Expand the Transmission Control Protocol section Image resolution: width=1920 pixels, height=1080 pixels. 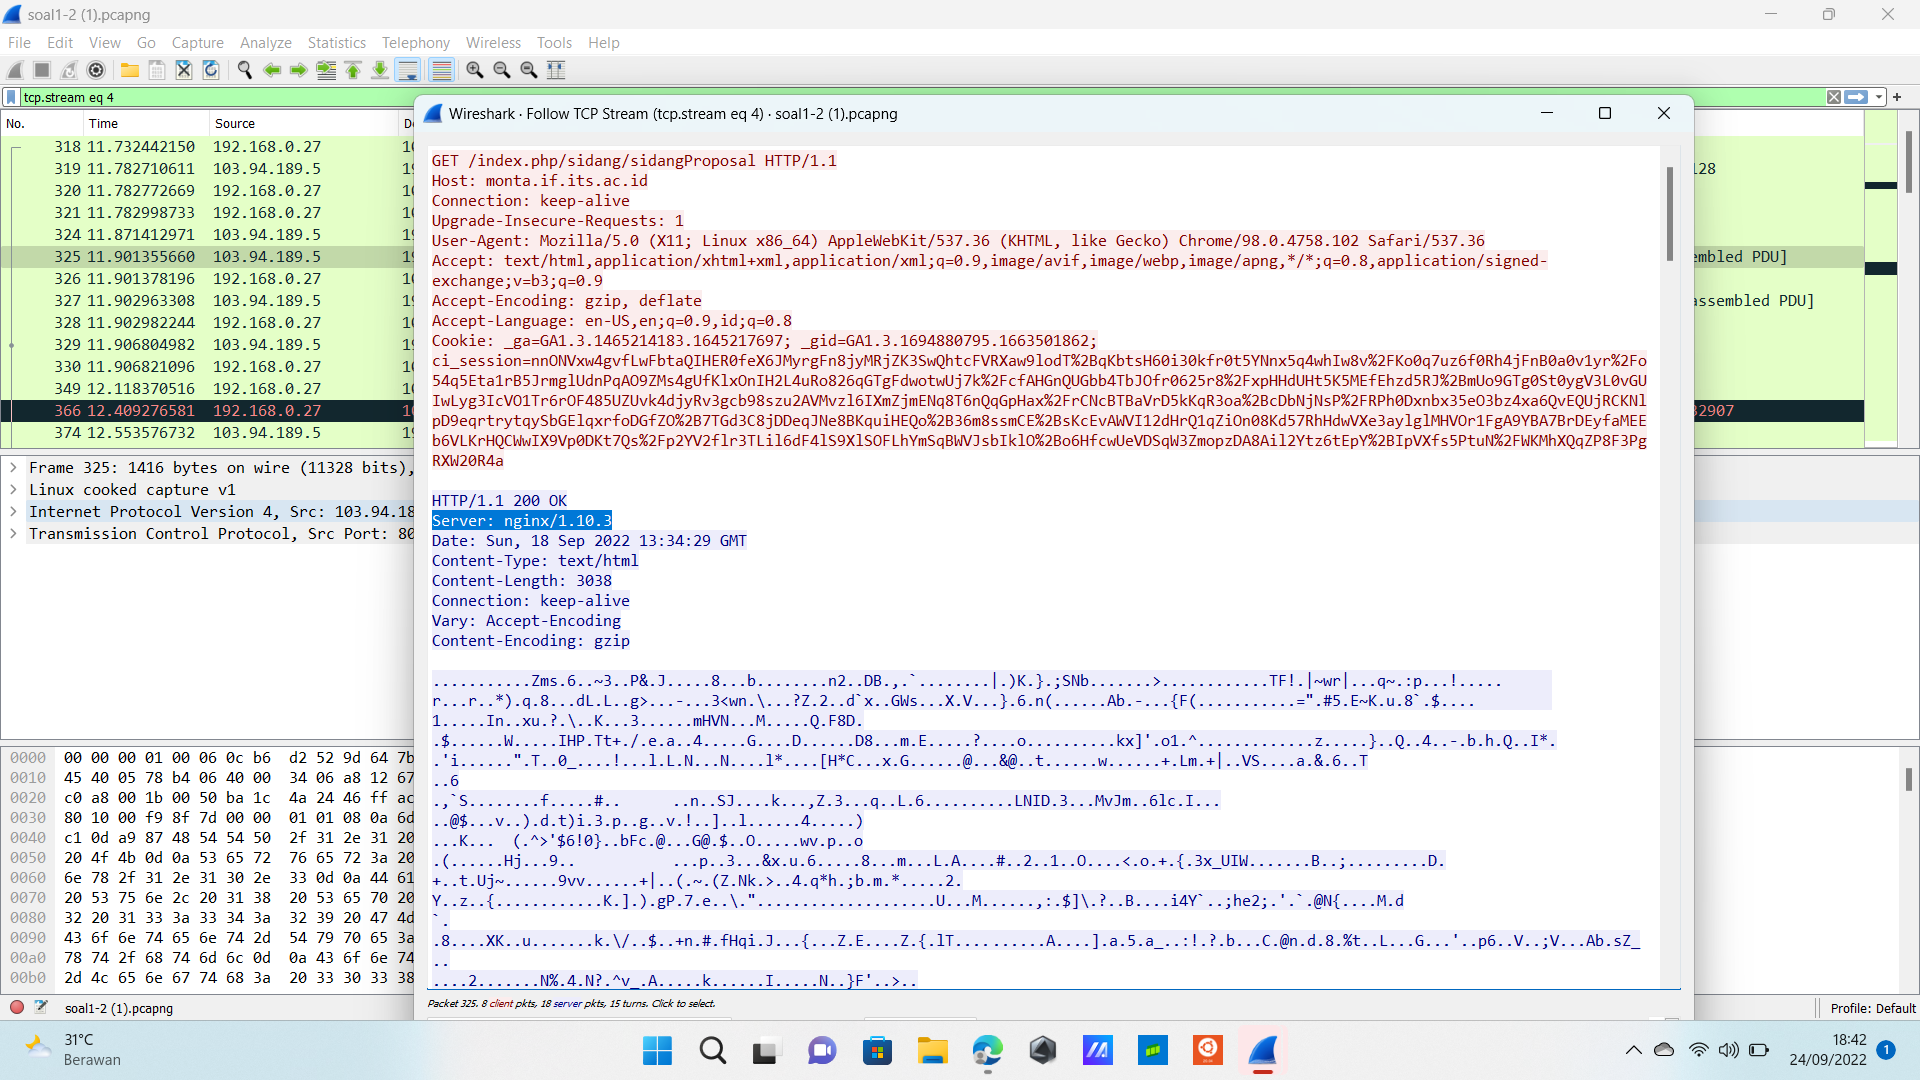click(13, 533)
